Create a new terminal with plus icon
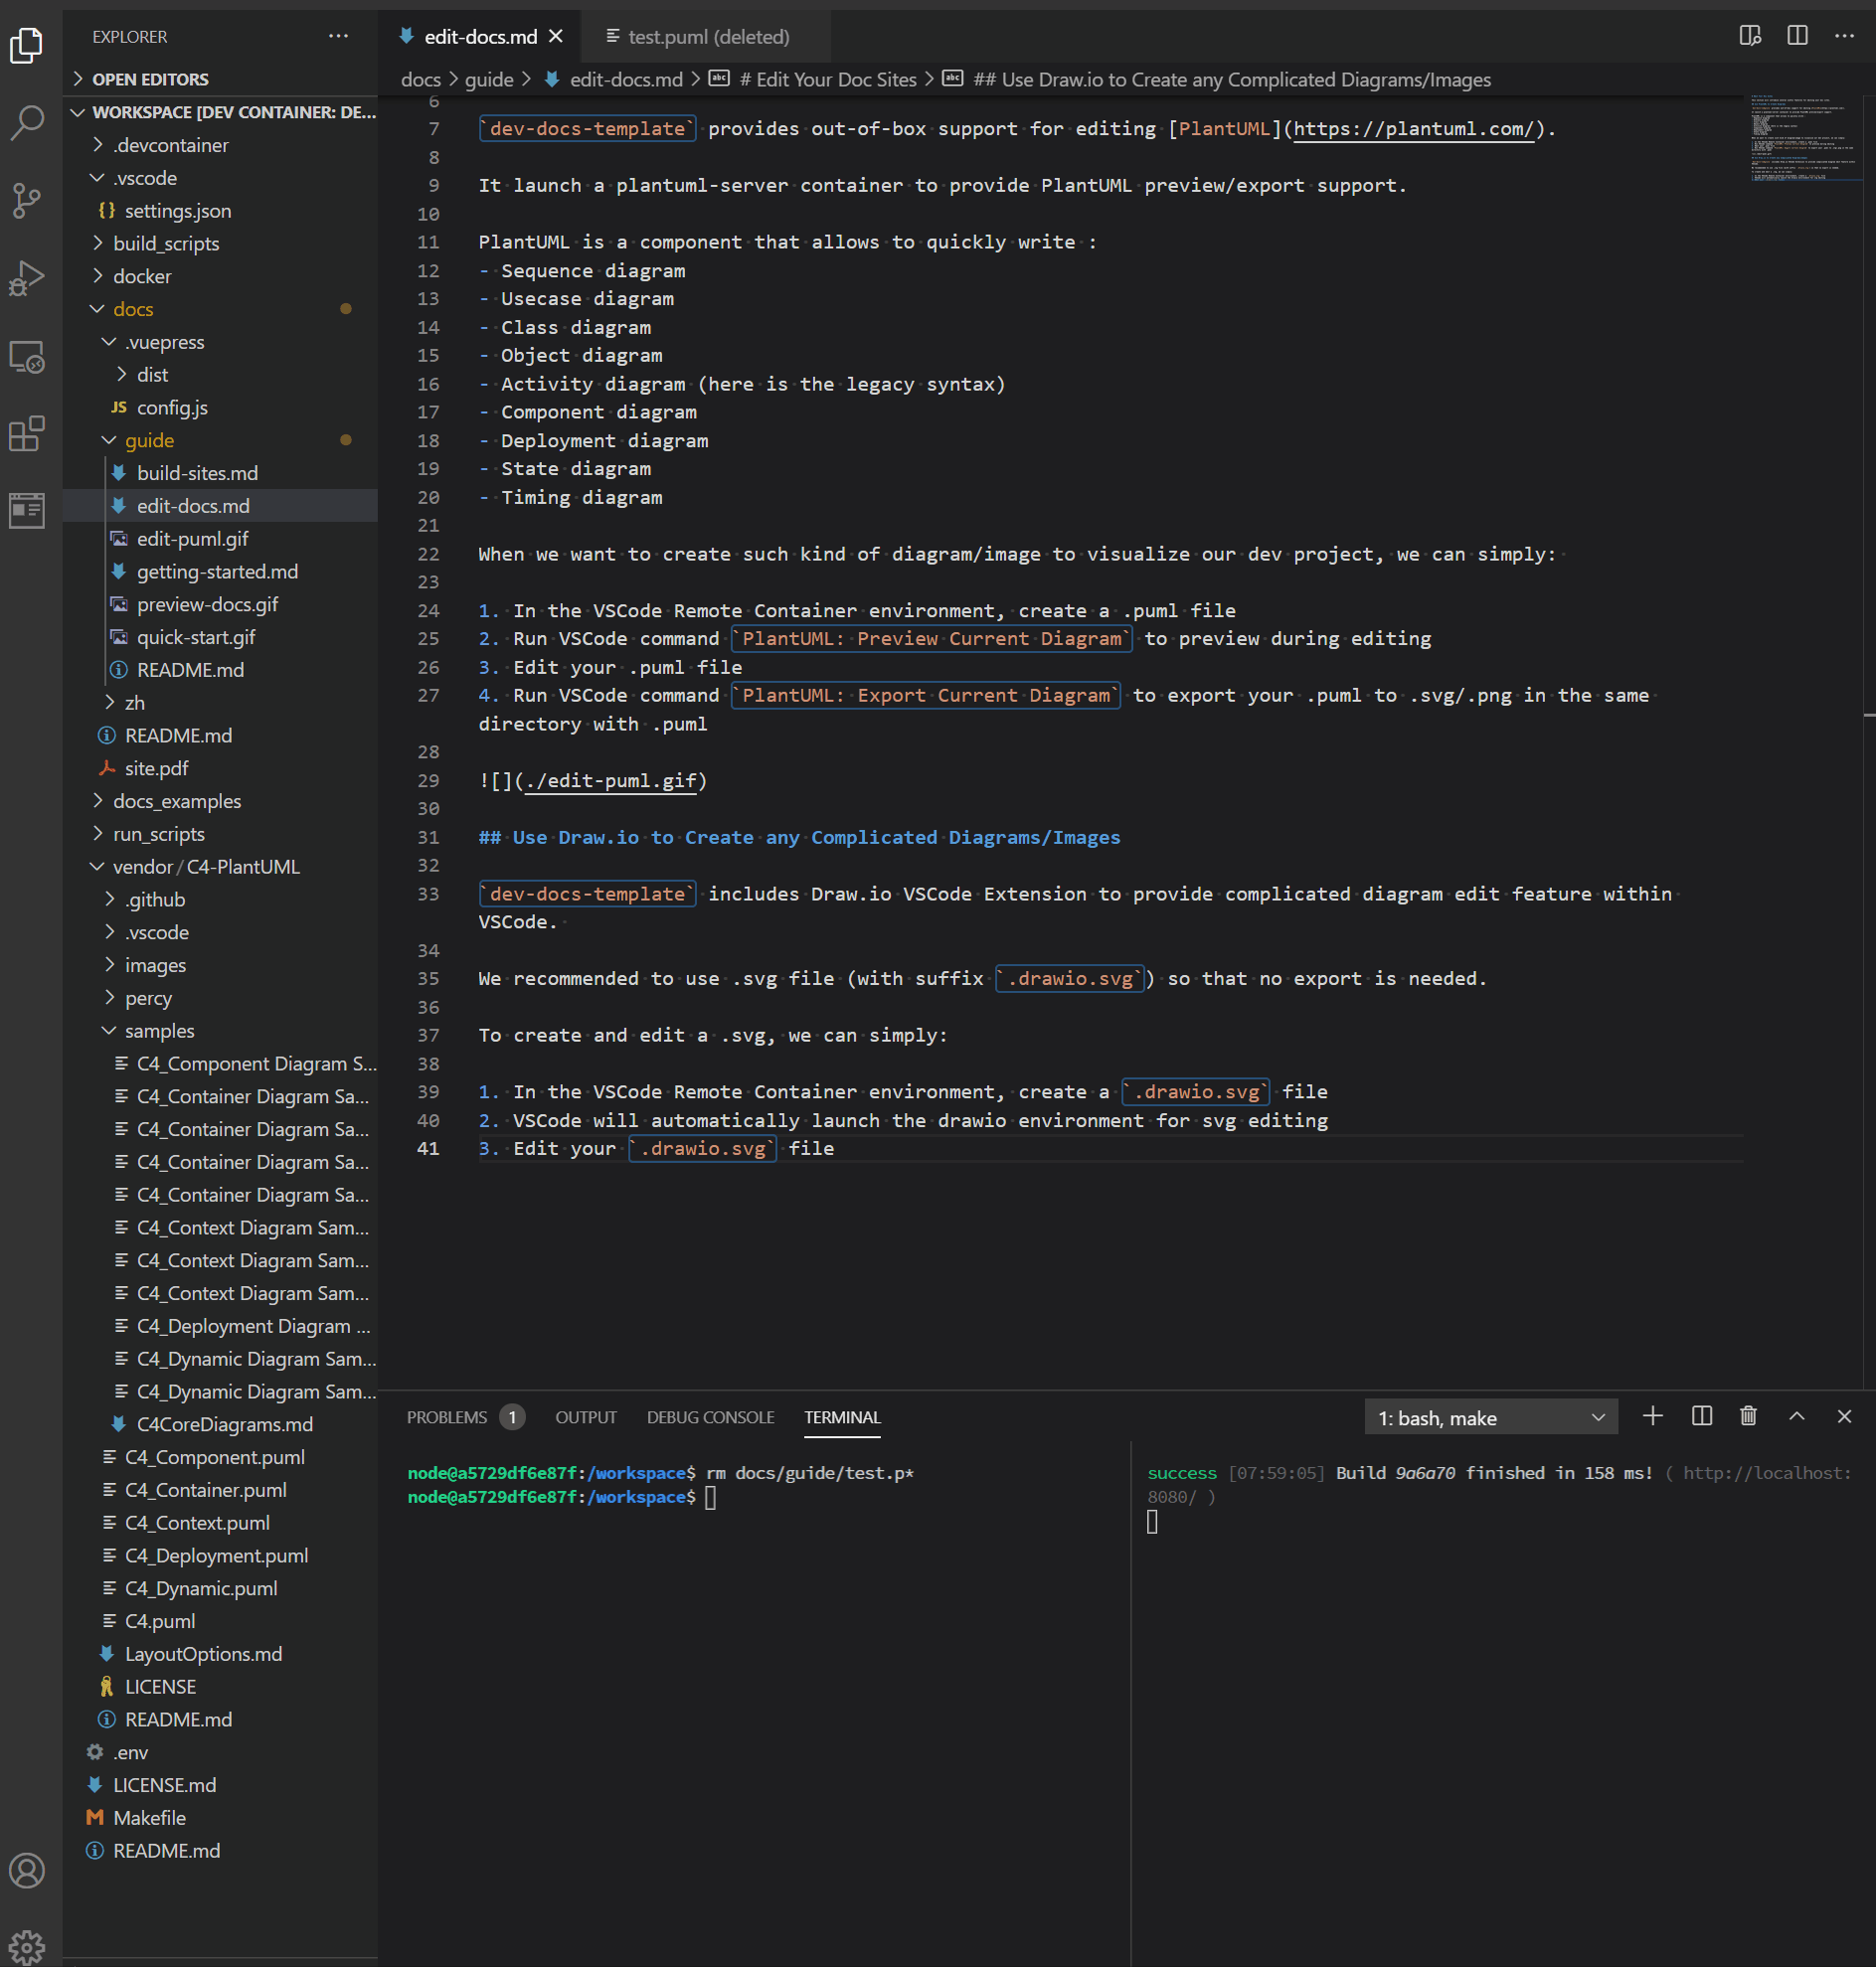The height and width of the screenshot is (1967, 1876). (x=1652, y=1416)
